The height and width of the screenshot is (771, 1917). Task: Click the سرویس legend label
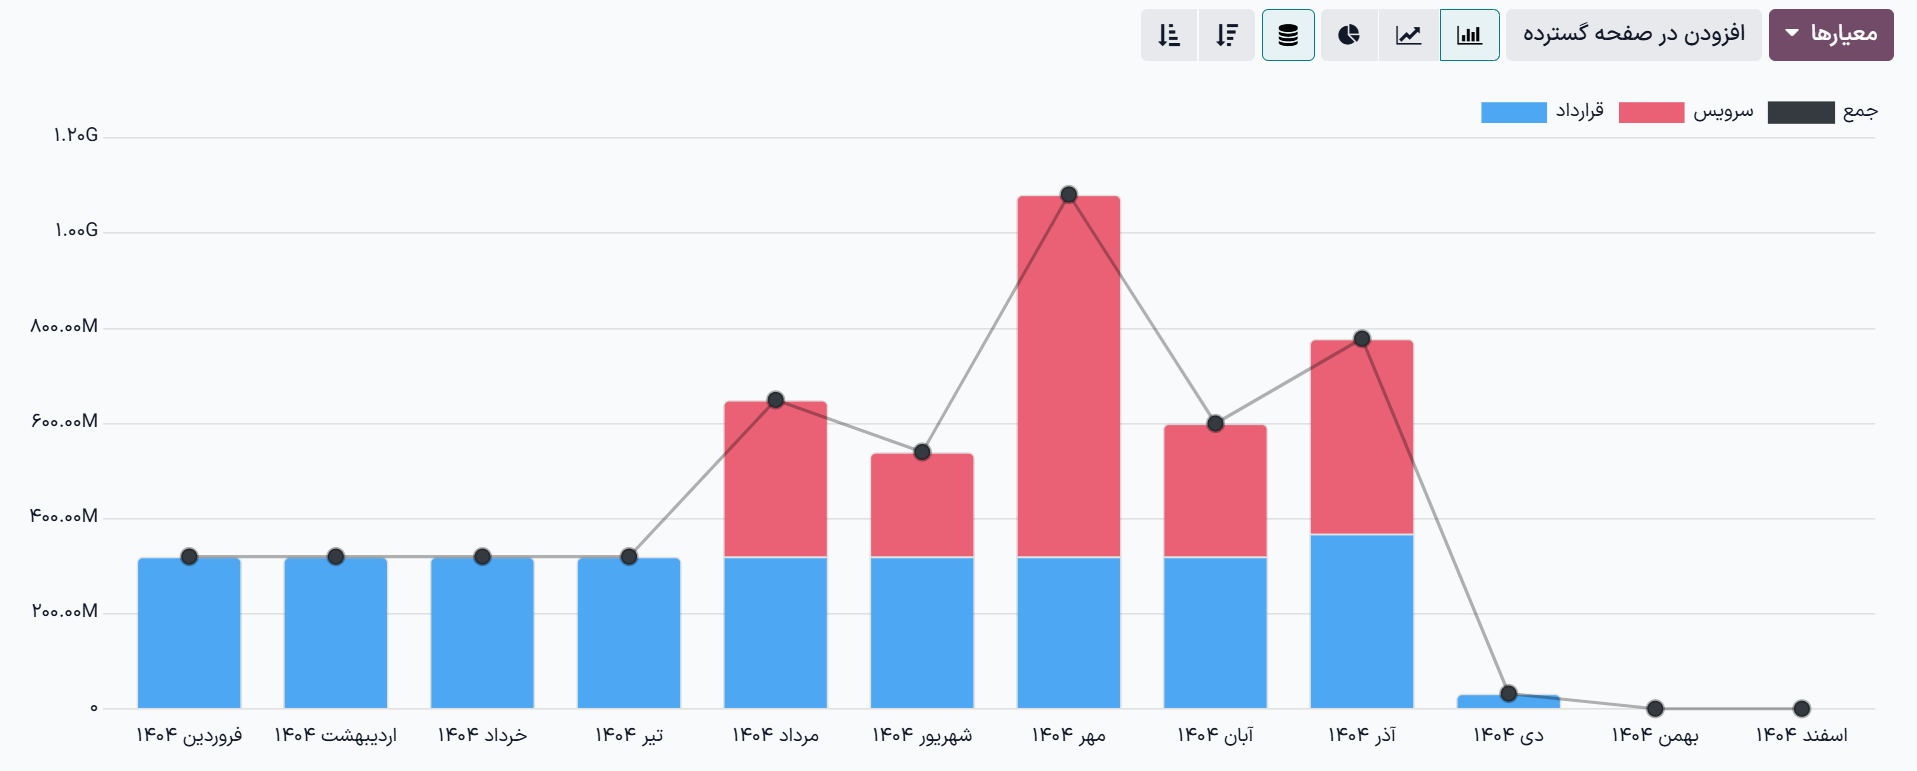(1723, 111)
